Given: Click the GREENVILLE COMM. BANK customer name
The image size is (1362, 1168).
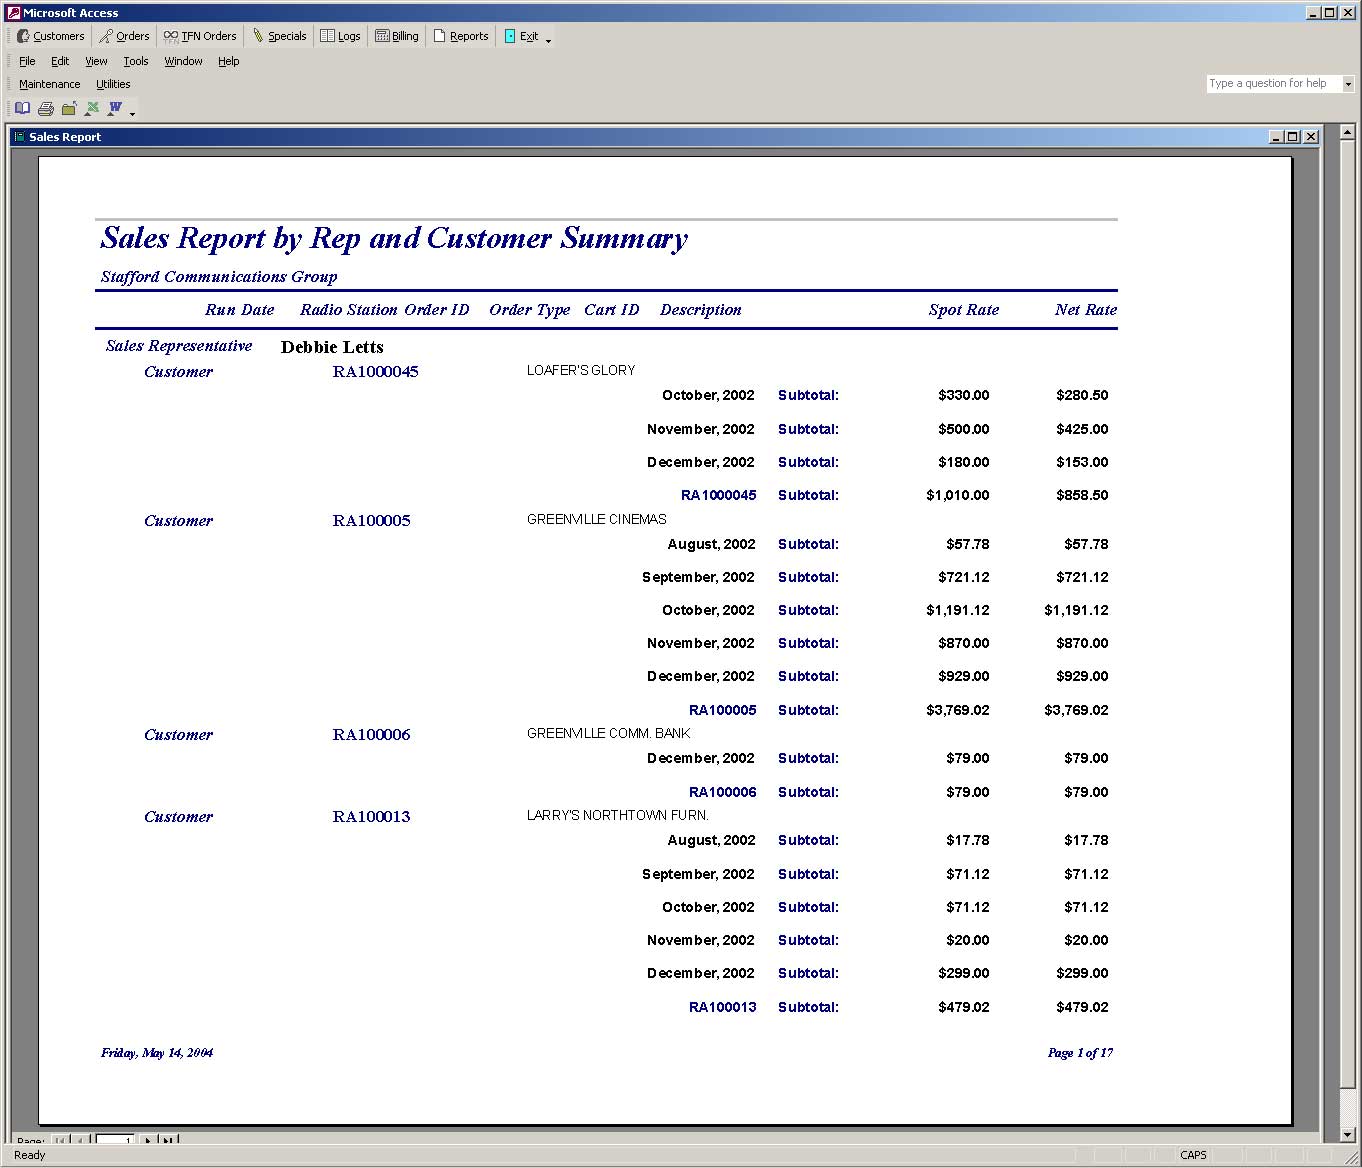Looking at the screenshot, I should point(608,733).
